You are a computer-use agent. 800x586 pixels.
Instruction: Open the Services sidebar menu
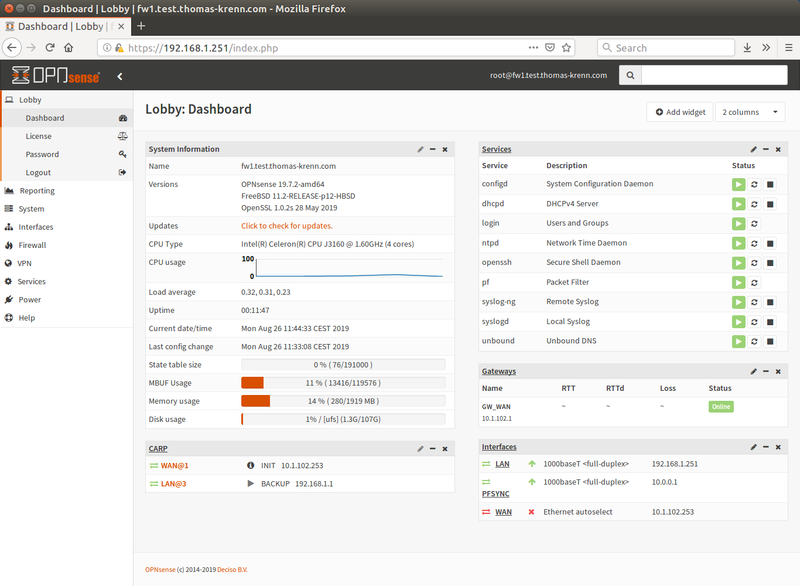pos(66,282)
